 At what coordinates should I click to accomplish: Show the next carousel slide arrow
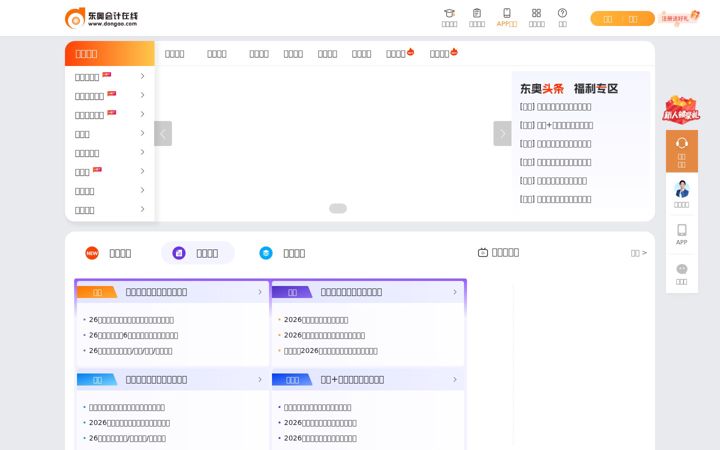tap(502, 134)
